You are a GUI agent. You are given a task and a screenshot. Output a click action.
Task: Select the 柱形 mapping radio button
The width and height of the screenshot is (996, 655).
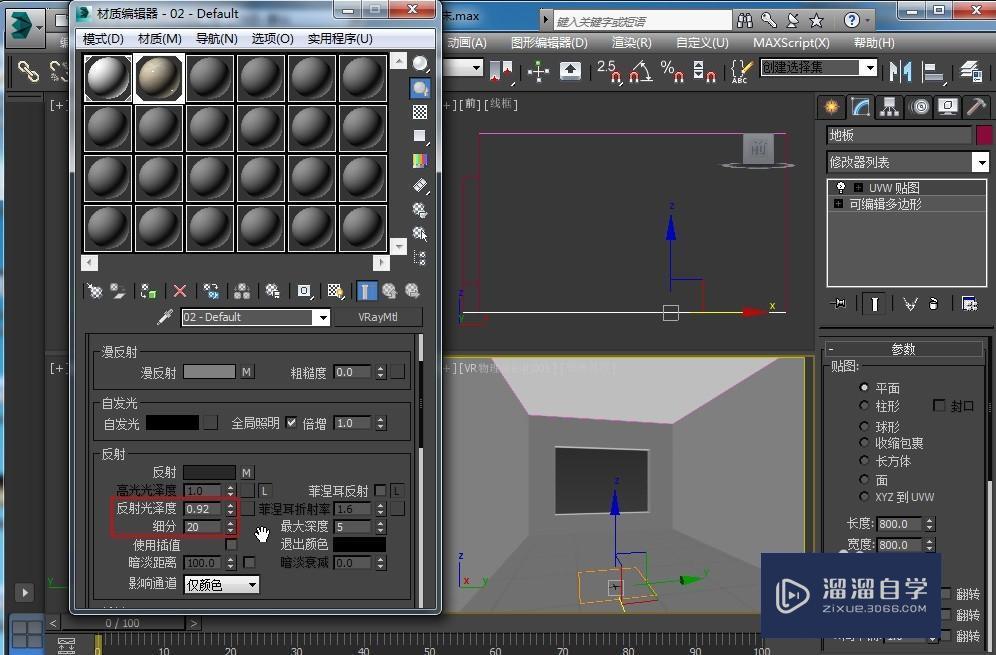pos(865,406)
